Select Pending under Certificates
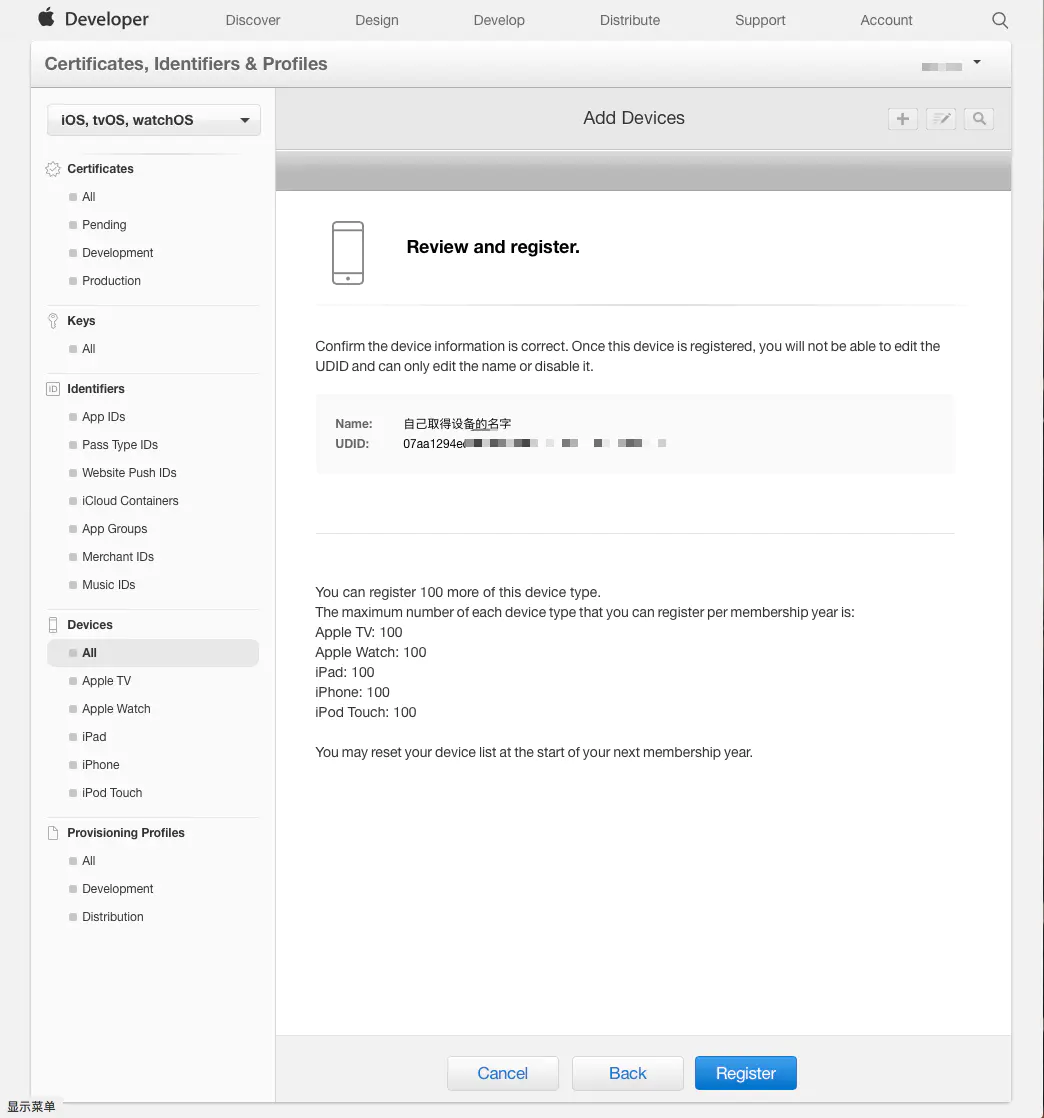The width and height of the screenshot is (1044, 1118). pos(104,225)
